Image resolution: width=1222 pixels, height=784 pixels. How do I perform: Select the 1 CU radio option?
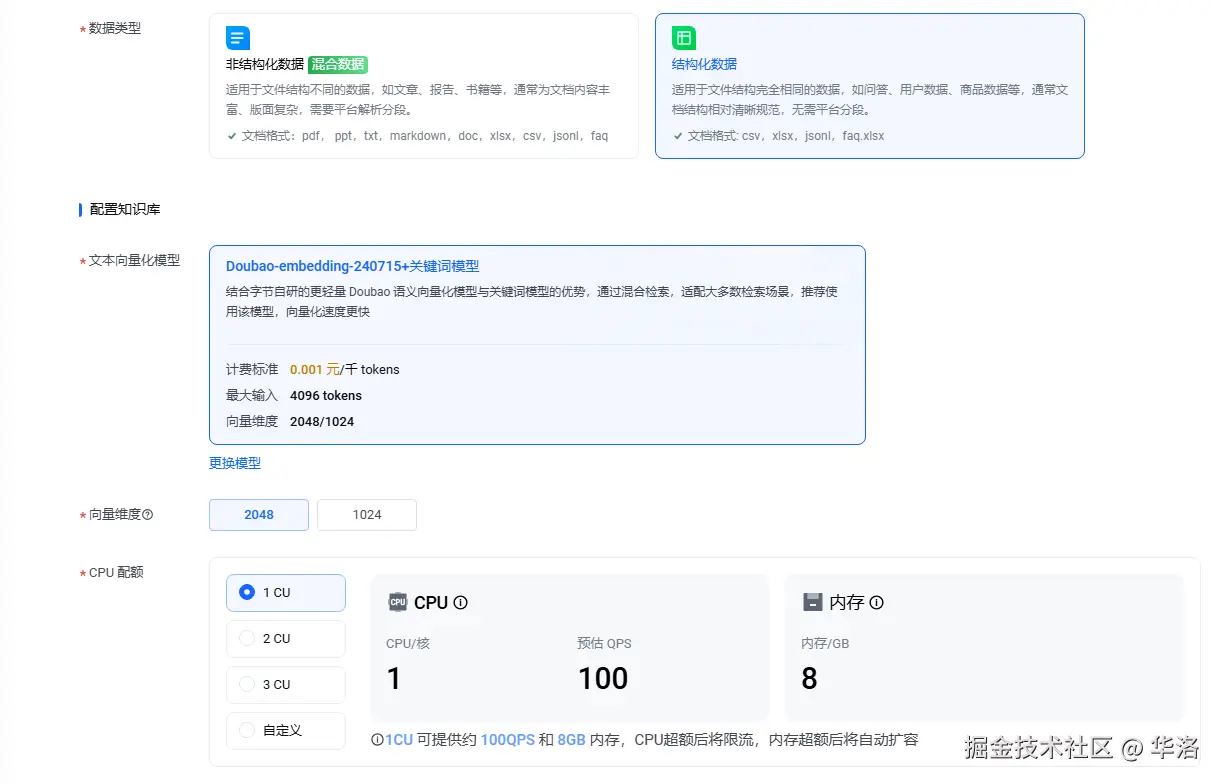click(x=286, y=593)
